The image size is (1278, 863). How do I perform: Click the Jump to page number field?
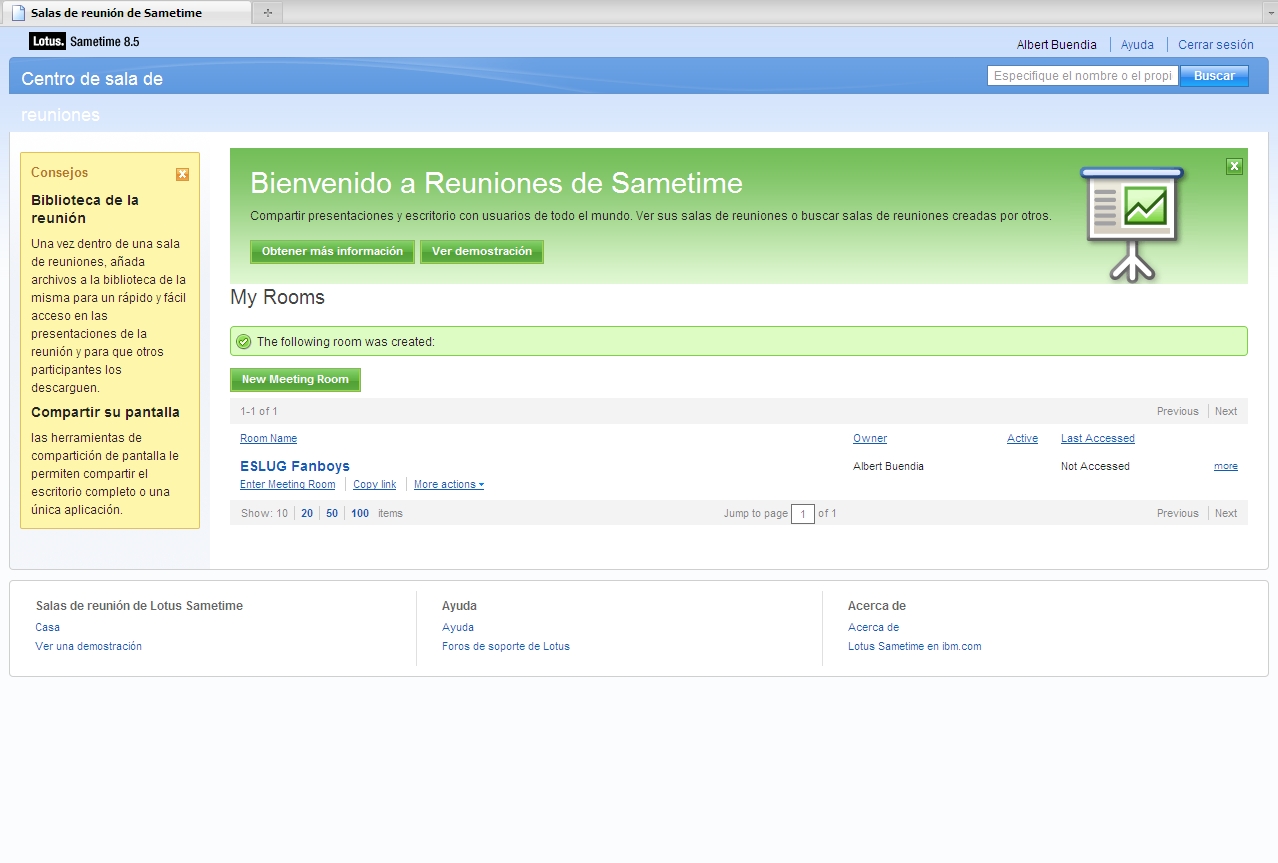tap(803, 514)
